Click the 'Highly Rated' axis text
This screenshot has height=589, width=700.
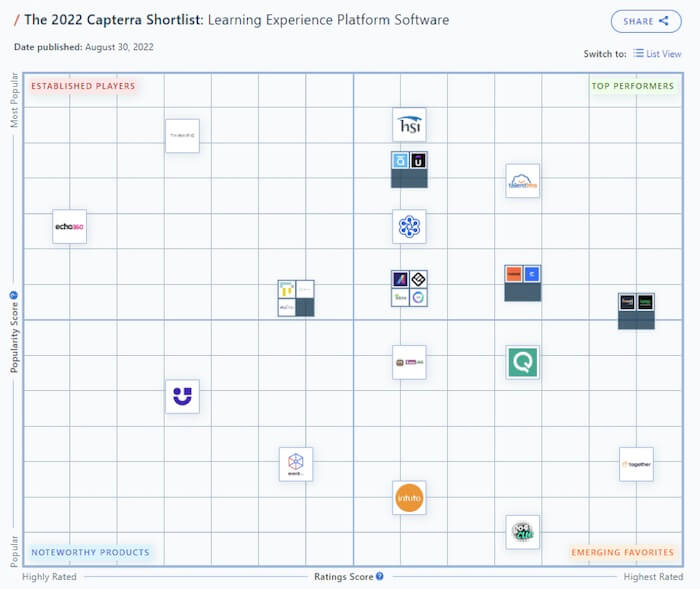pyautogui.click(x=50, y=576)
